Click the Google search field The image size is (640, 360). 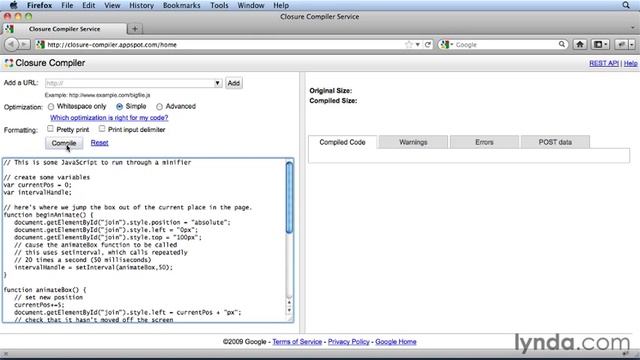coord(506,44)
